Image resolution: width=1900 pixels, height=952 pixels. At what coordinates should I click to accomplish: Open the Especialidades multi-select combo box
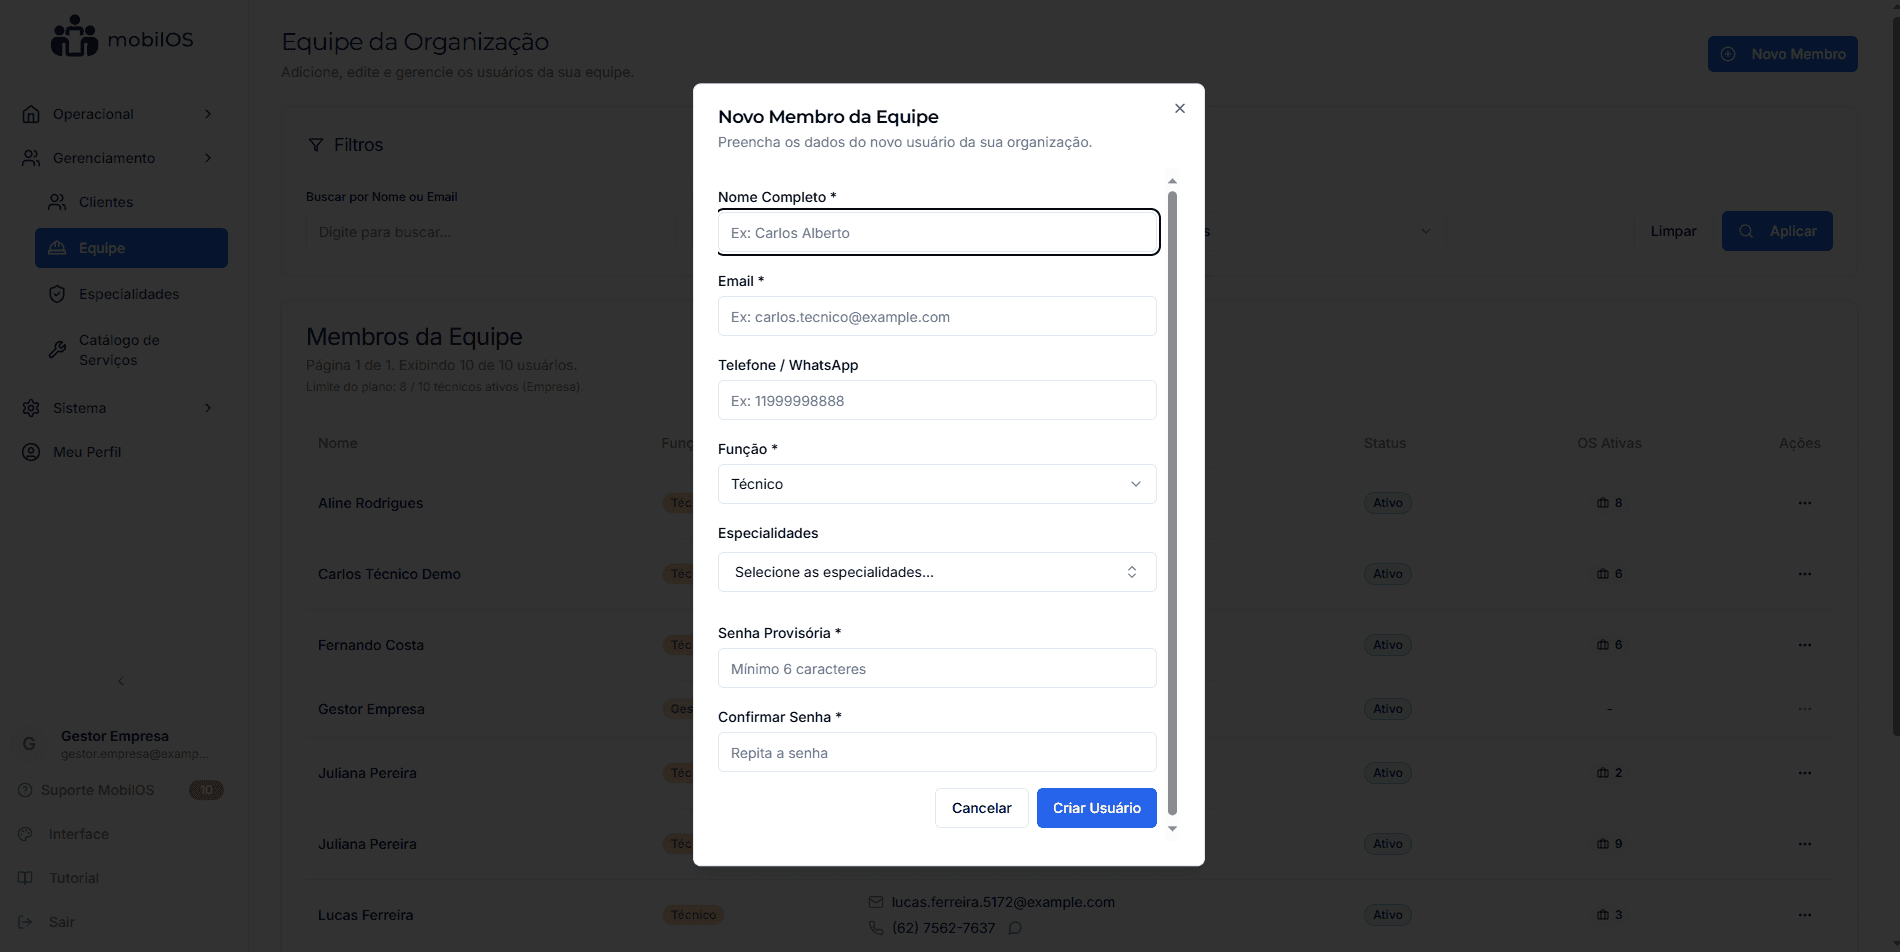click(936, 572)
